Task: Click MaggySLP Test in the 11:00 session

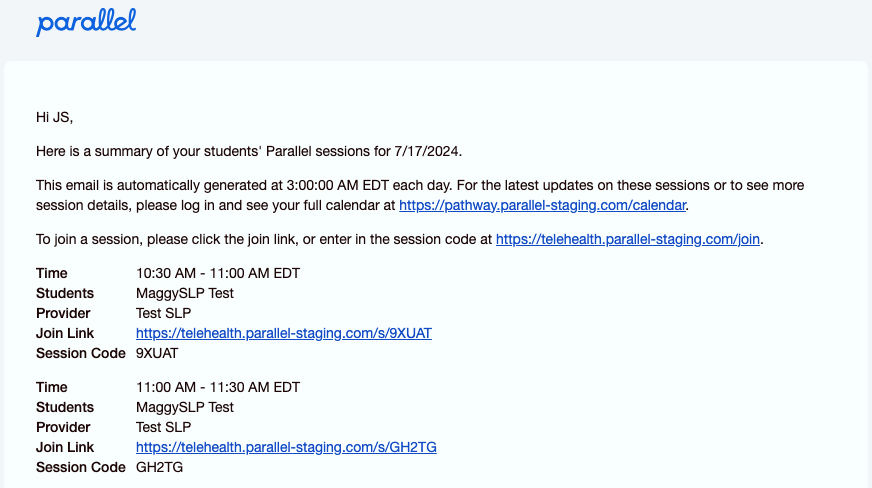Action: point(185,407)
